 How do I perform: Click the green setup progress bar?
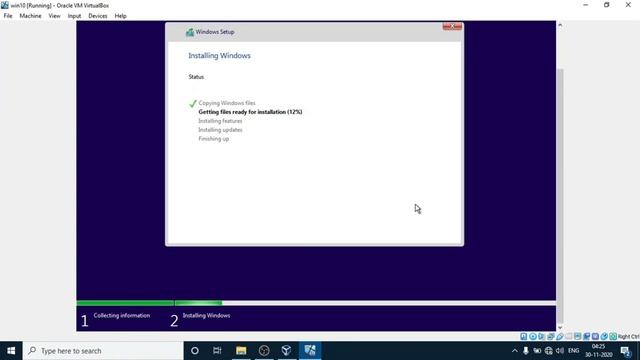tap(149, 303)
